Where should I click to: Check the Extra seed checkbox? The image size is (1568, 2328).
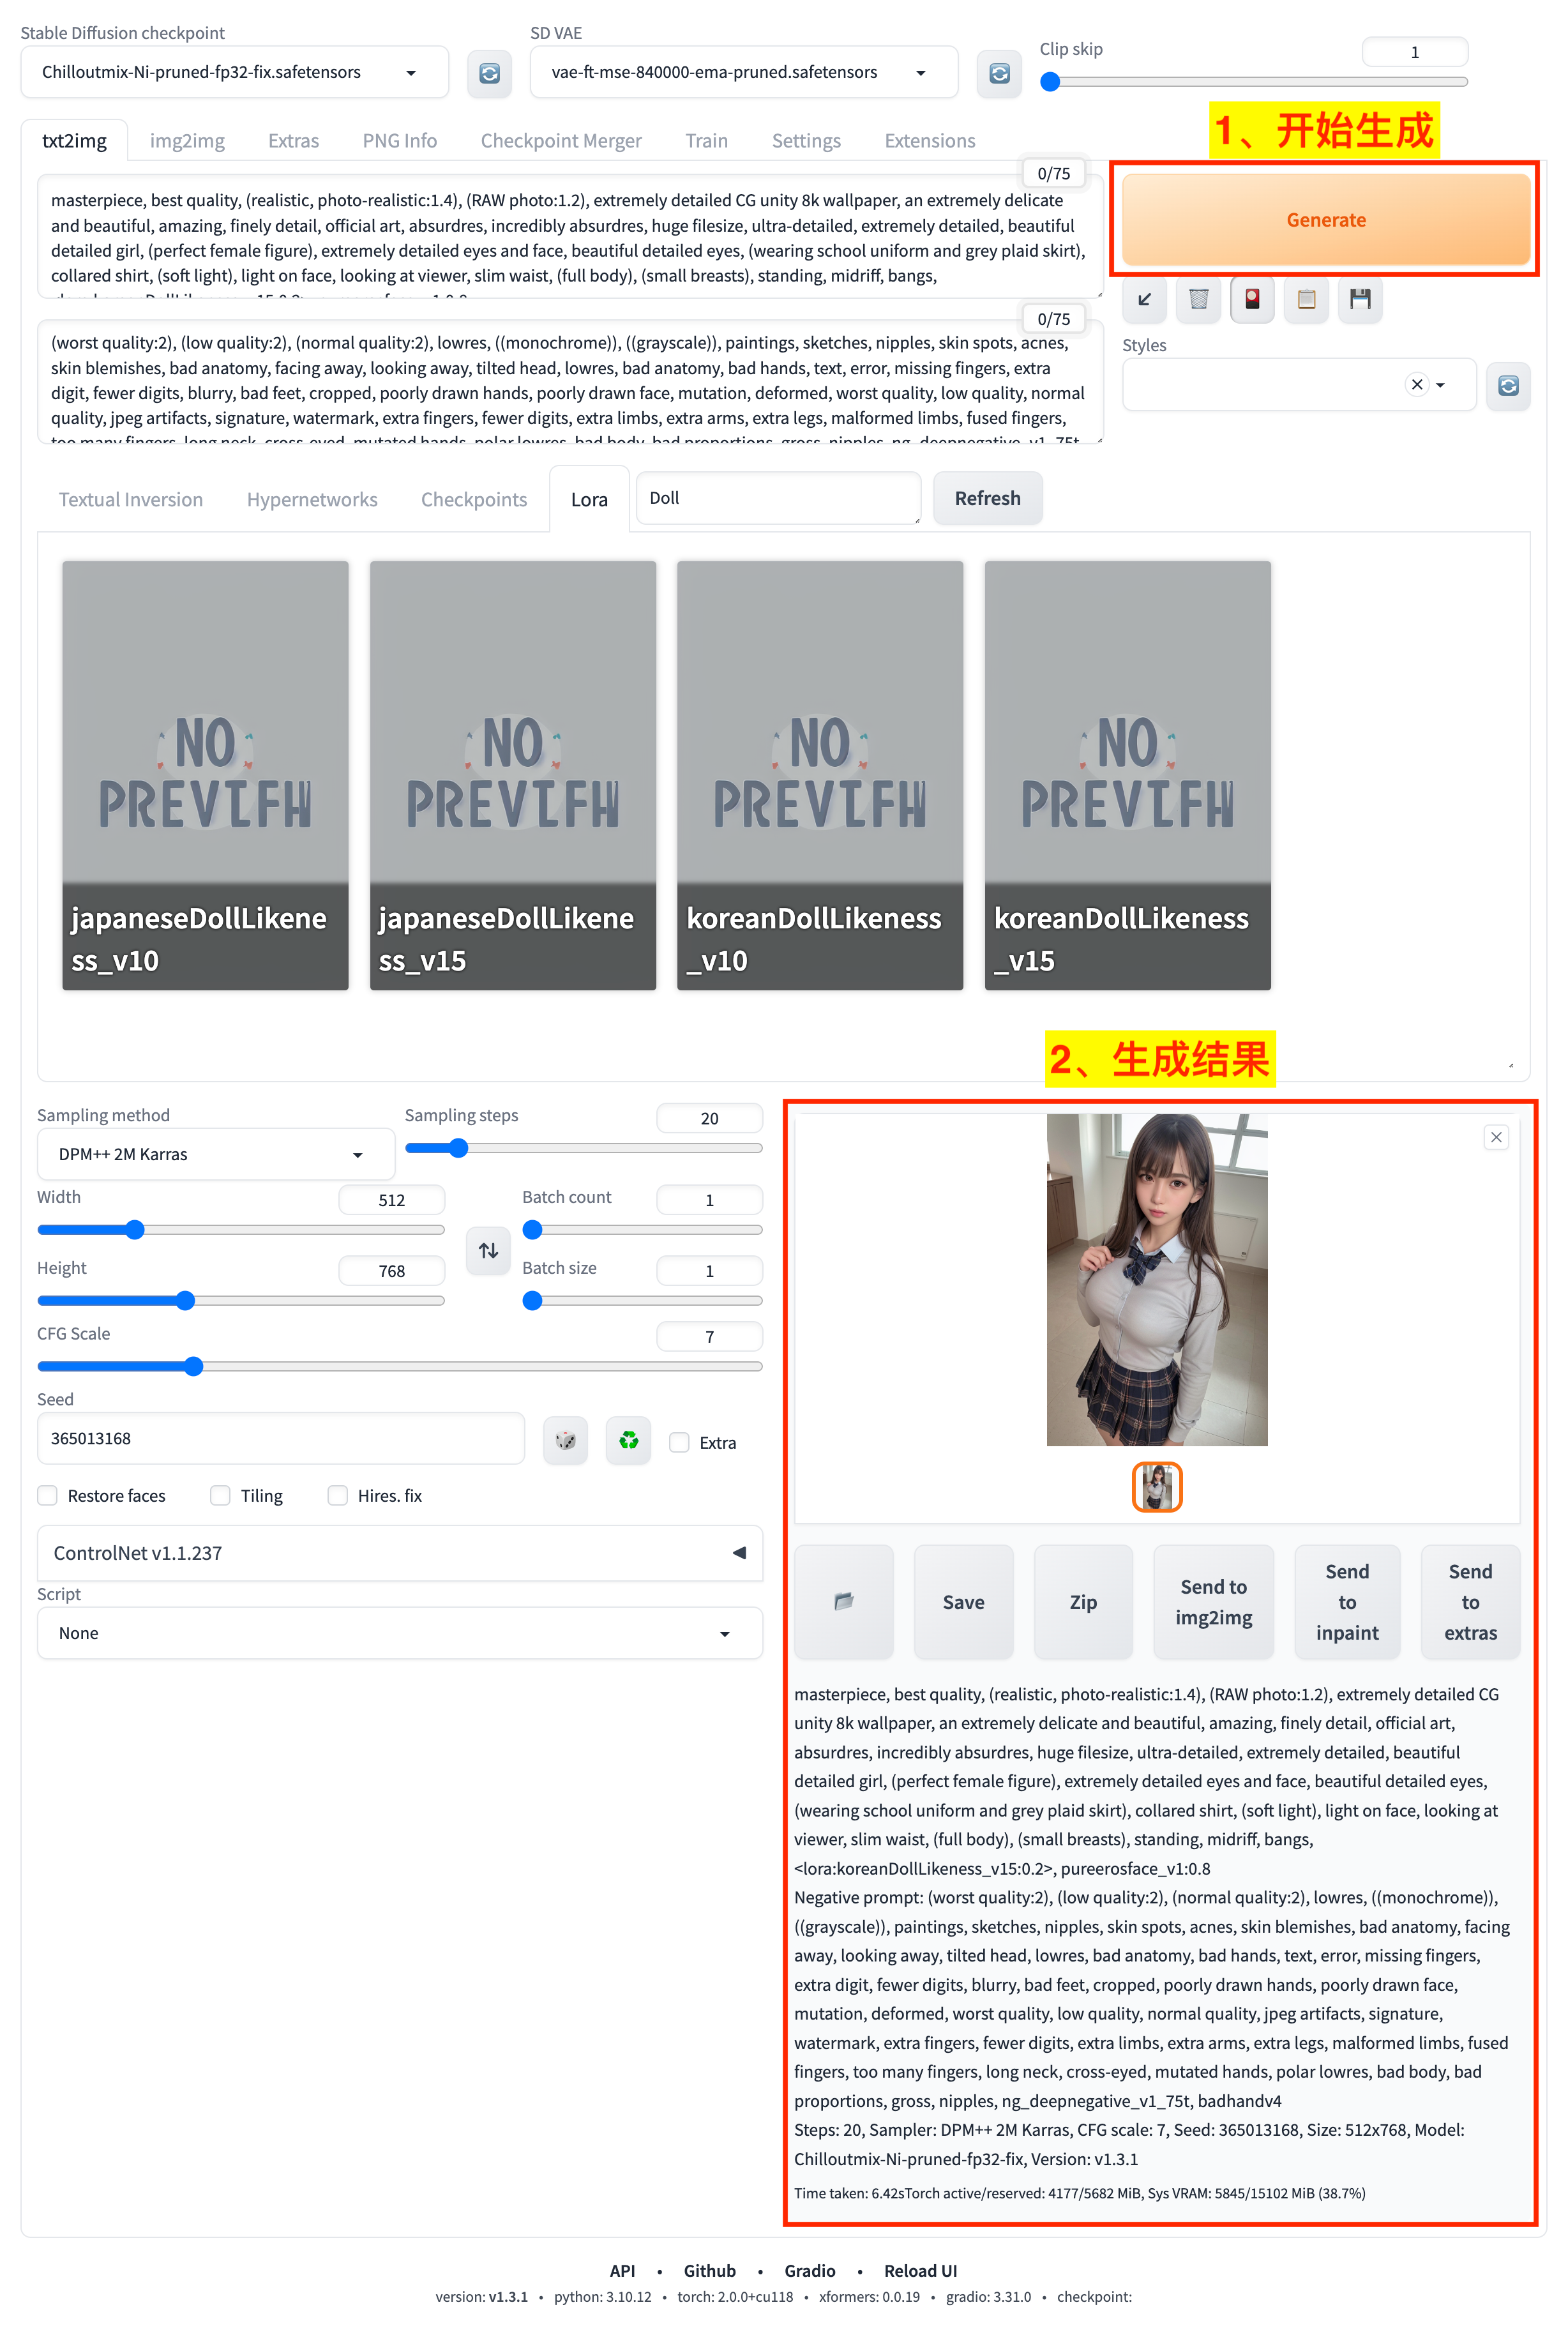coord(680,1442)
